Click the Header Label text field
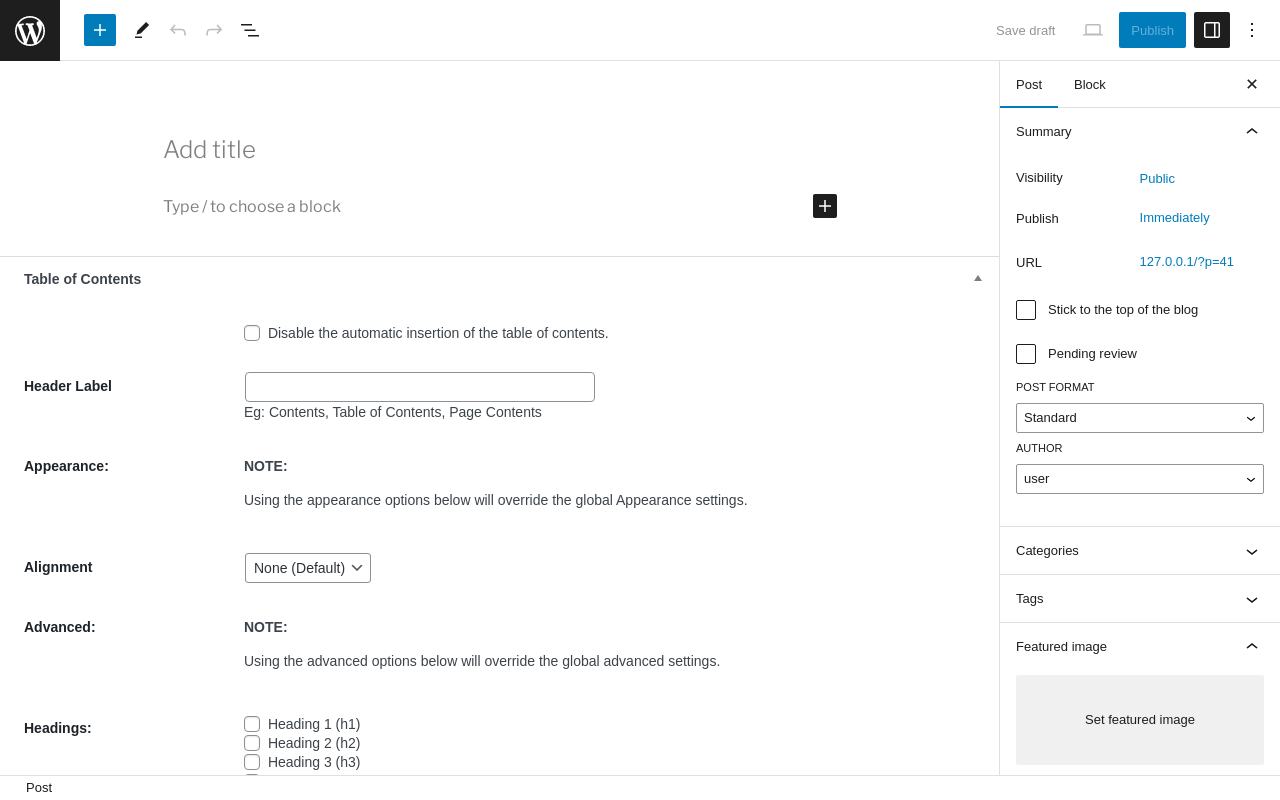 pos(420,387)
